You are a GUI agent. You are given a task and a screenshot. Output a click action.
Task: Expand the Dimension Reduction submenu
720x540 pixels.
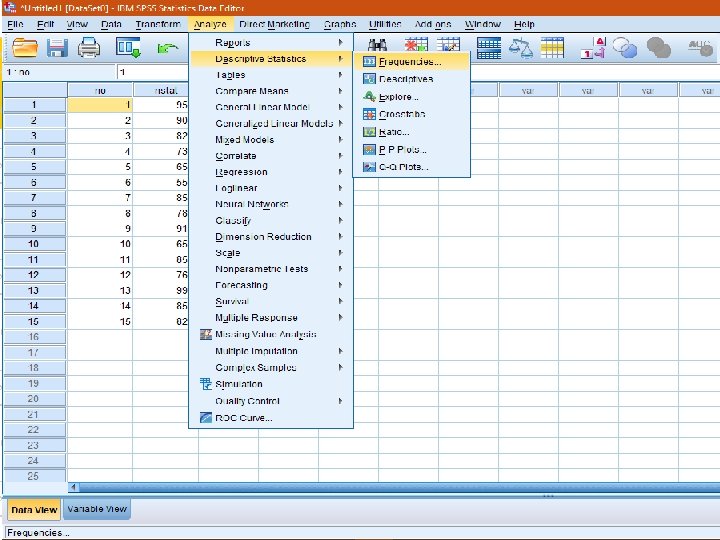271,236
